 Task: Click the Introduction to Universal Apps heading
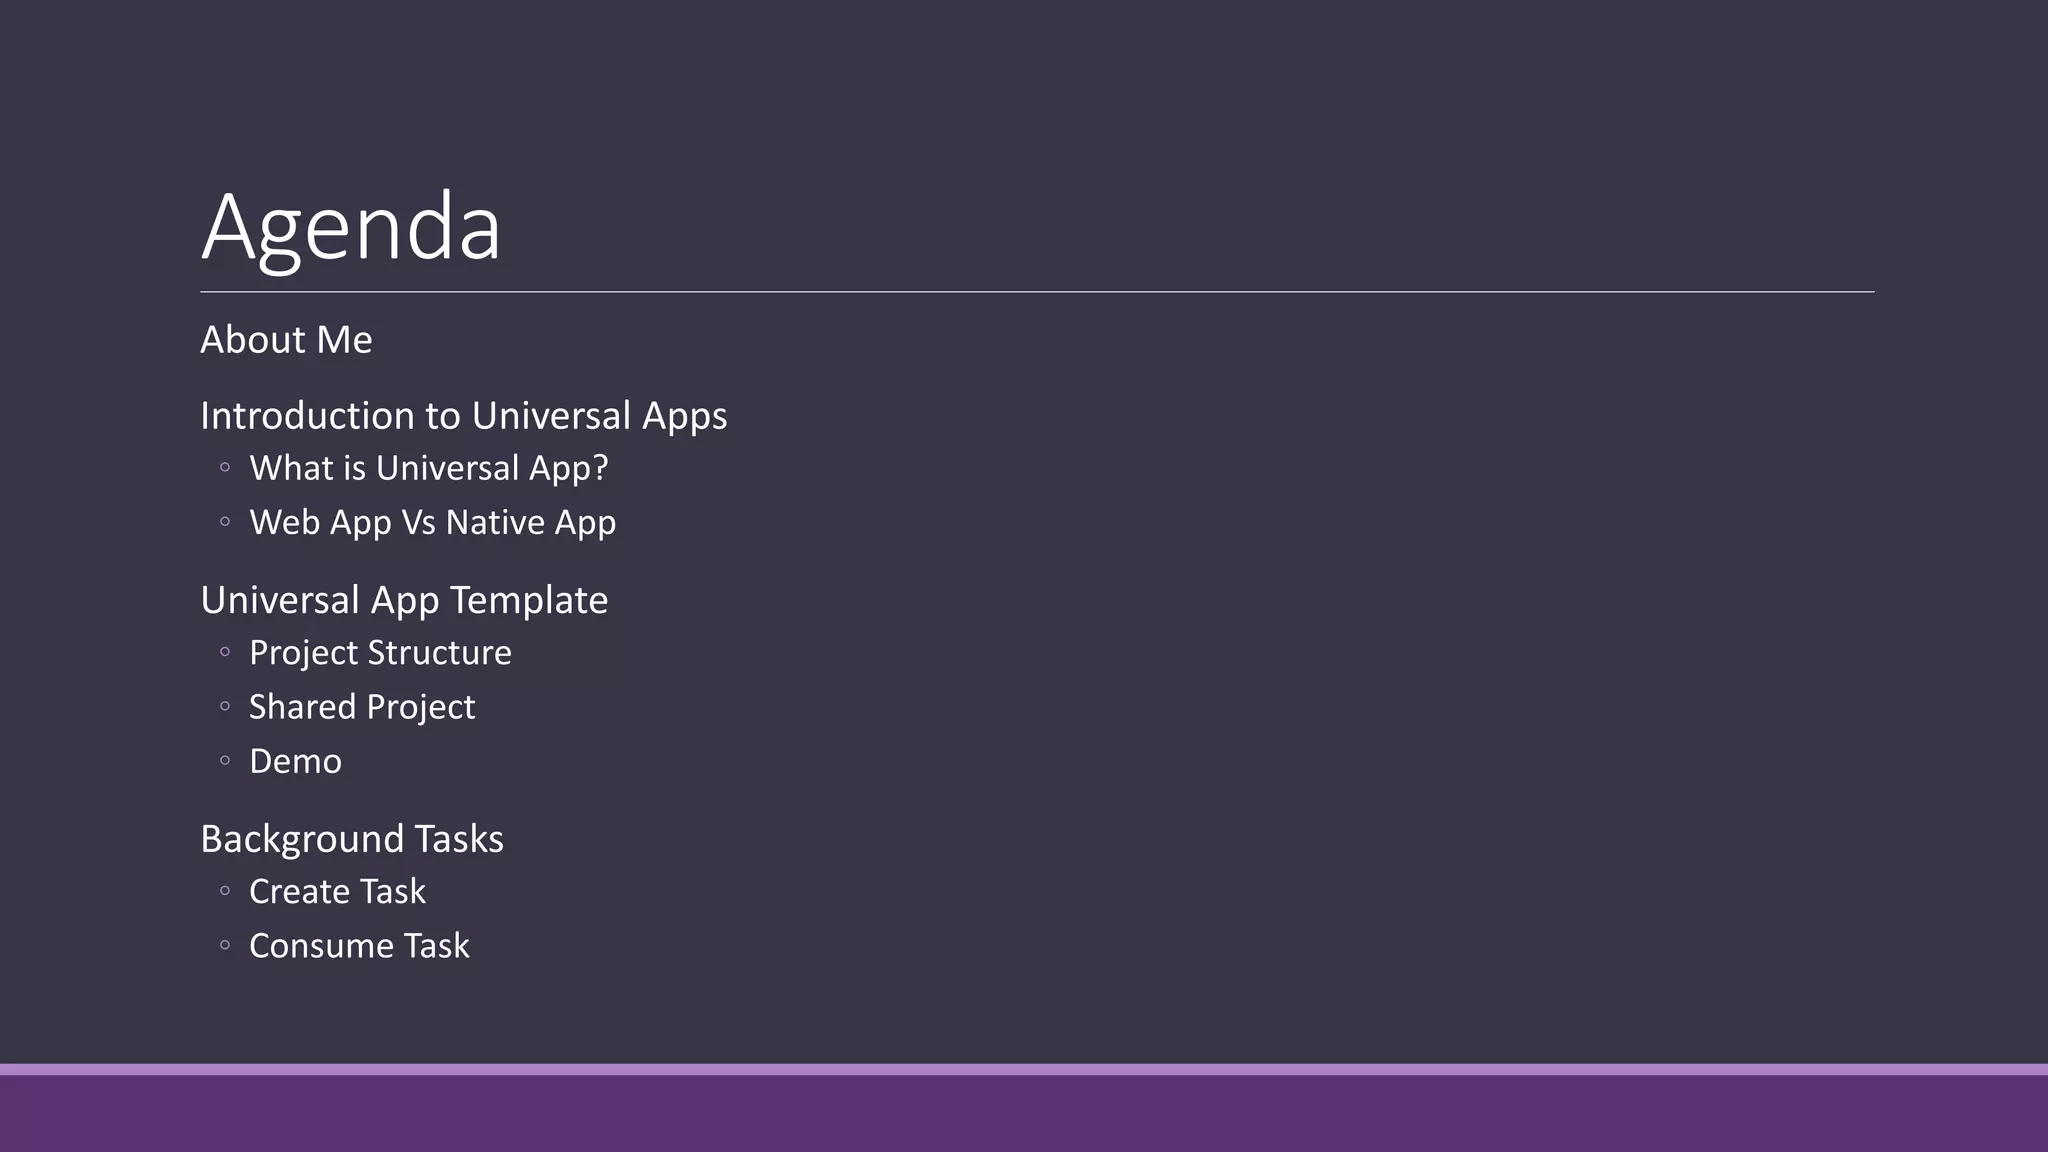click(x=463, y=416)
